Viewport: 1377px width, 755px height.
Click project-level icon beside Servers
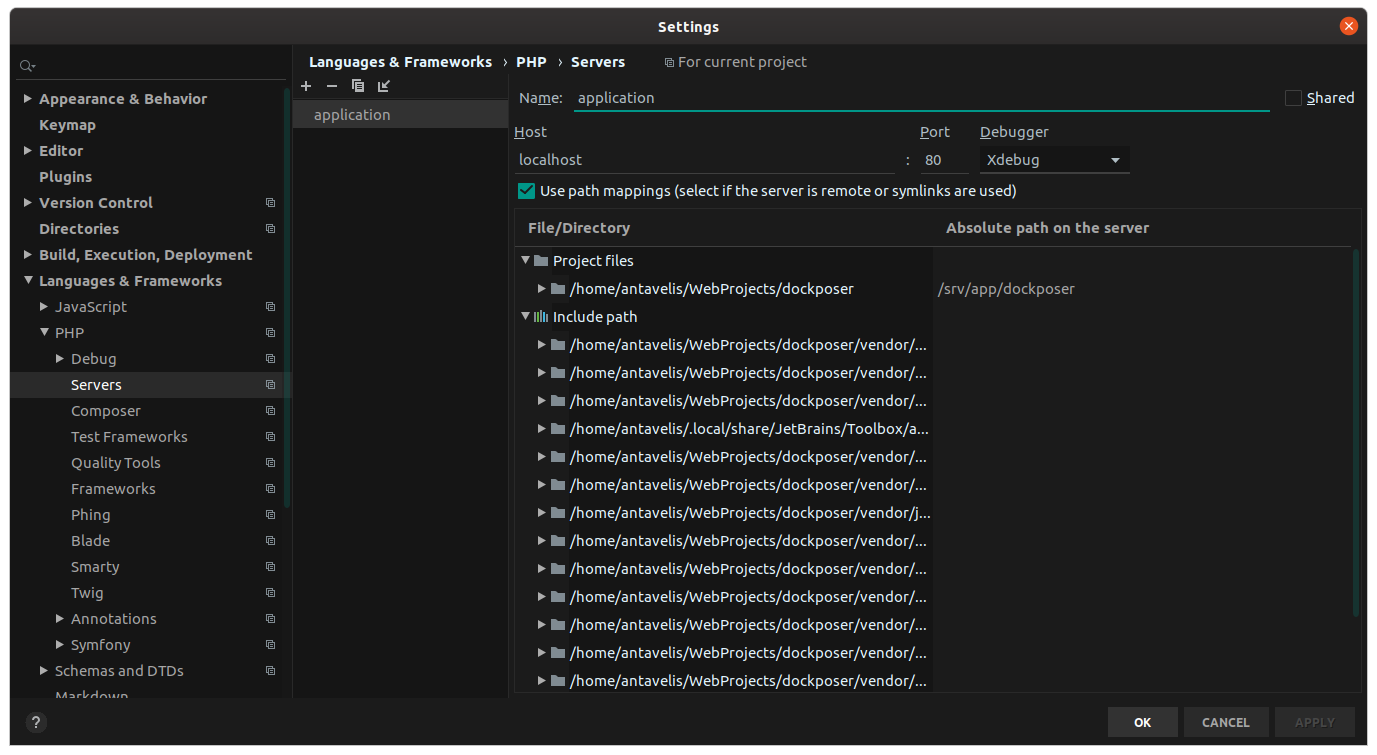tap(270, 385)
